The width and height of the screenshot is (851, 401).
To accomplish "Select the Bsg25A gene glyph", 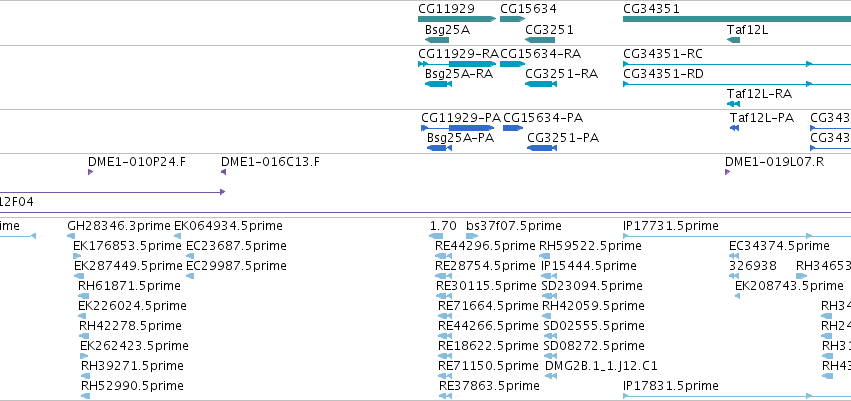I will (x=437, y=40).
